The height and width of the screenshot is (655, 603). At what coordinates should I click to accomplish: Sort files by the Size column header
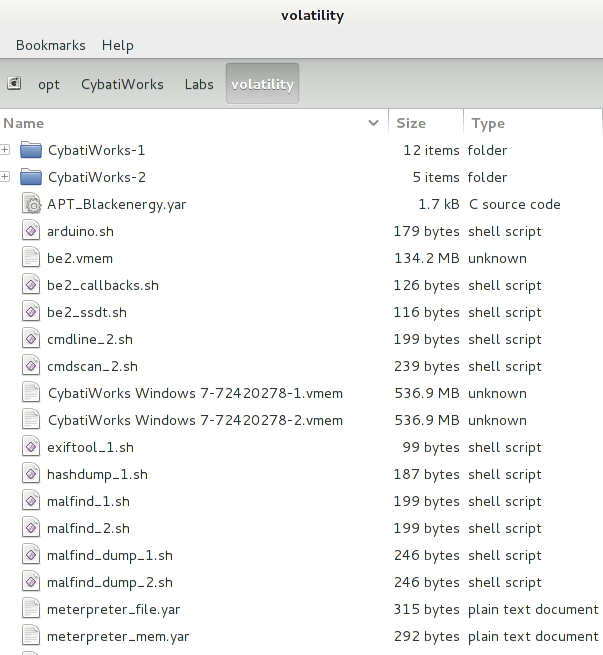click(x=426, y=123)
